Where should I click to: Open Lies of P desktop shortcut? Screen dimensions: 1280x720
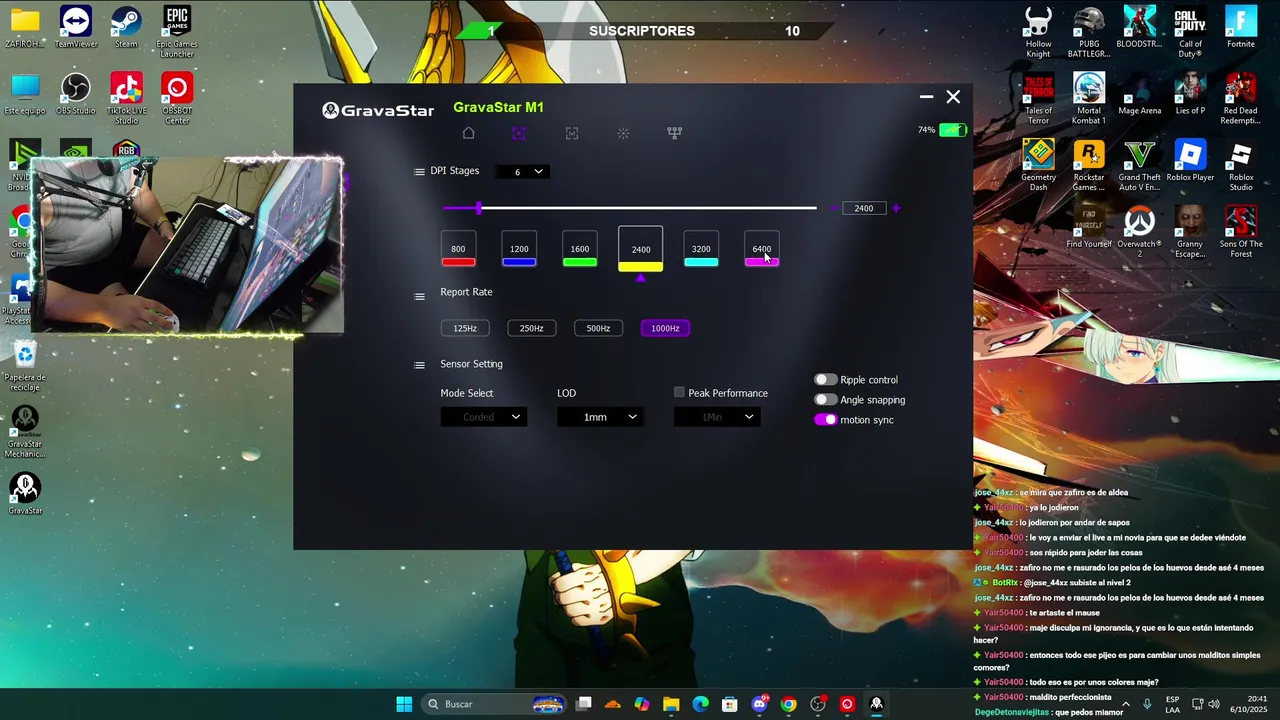[x=1190, y=94]
